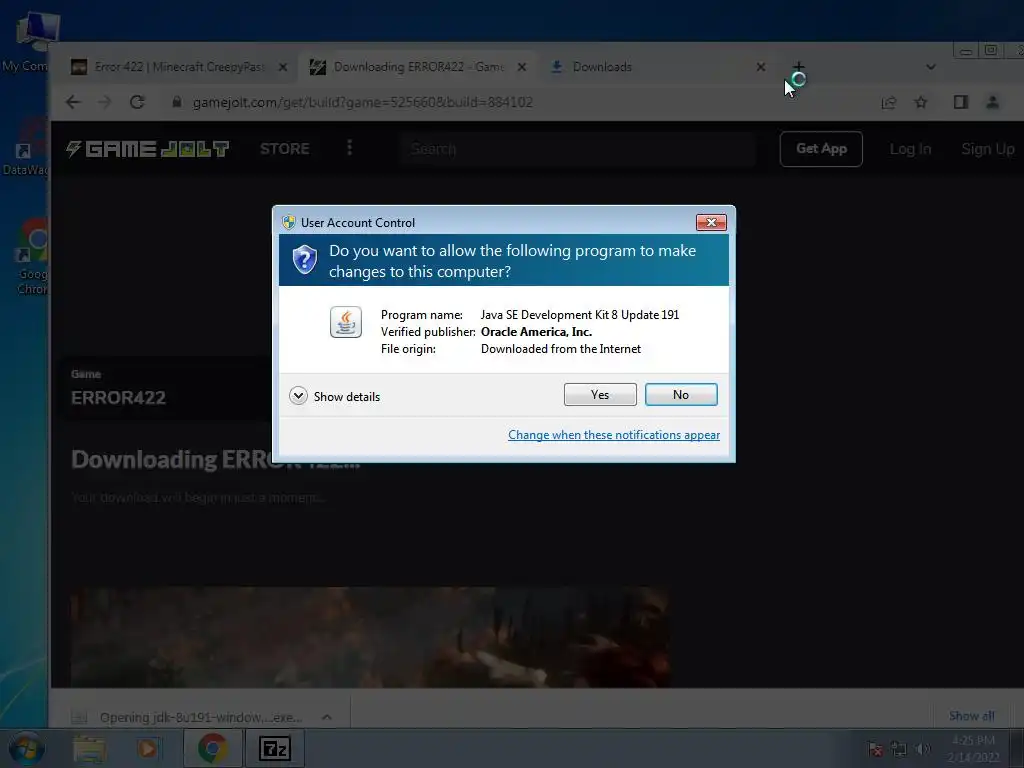Switch to the Downloads tab
Viewport: 1024px width, 768px height.
pyautogui.click(x=653, y=67)
